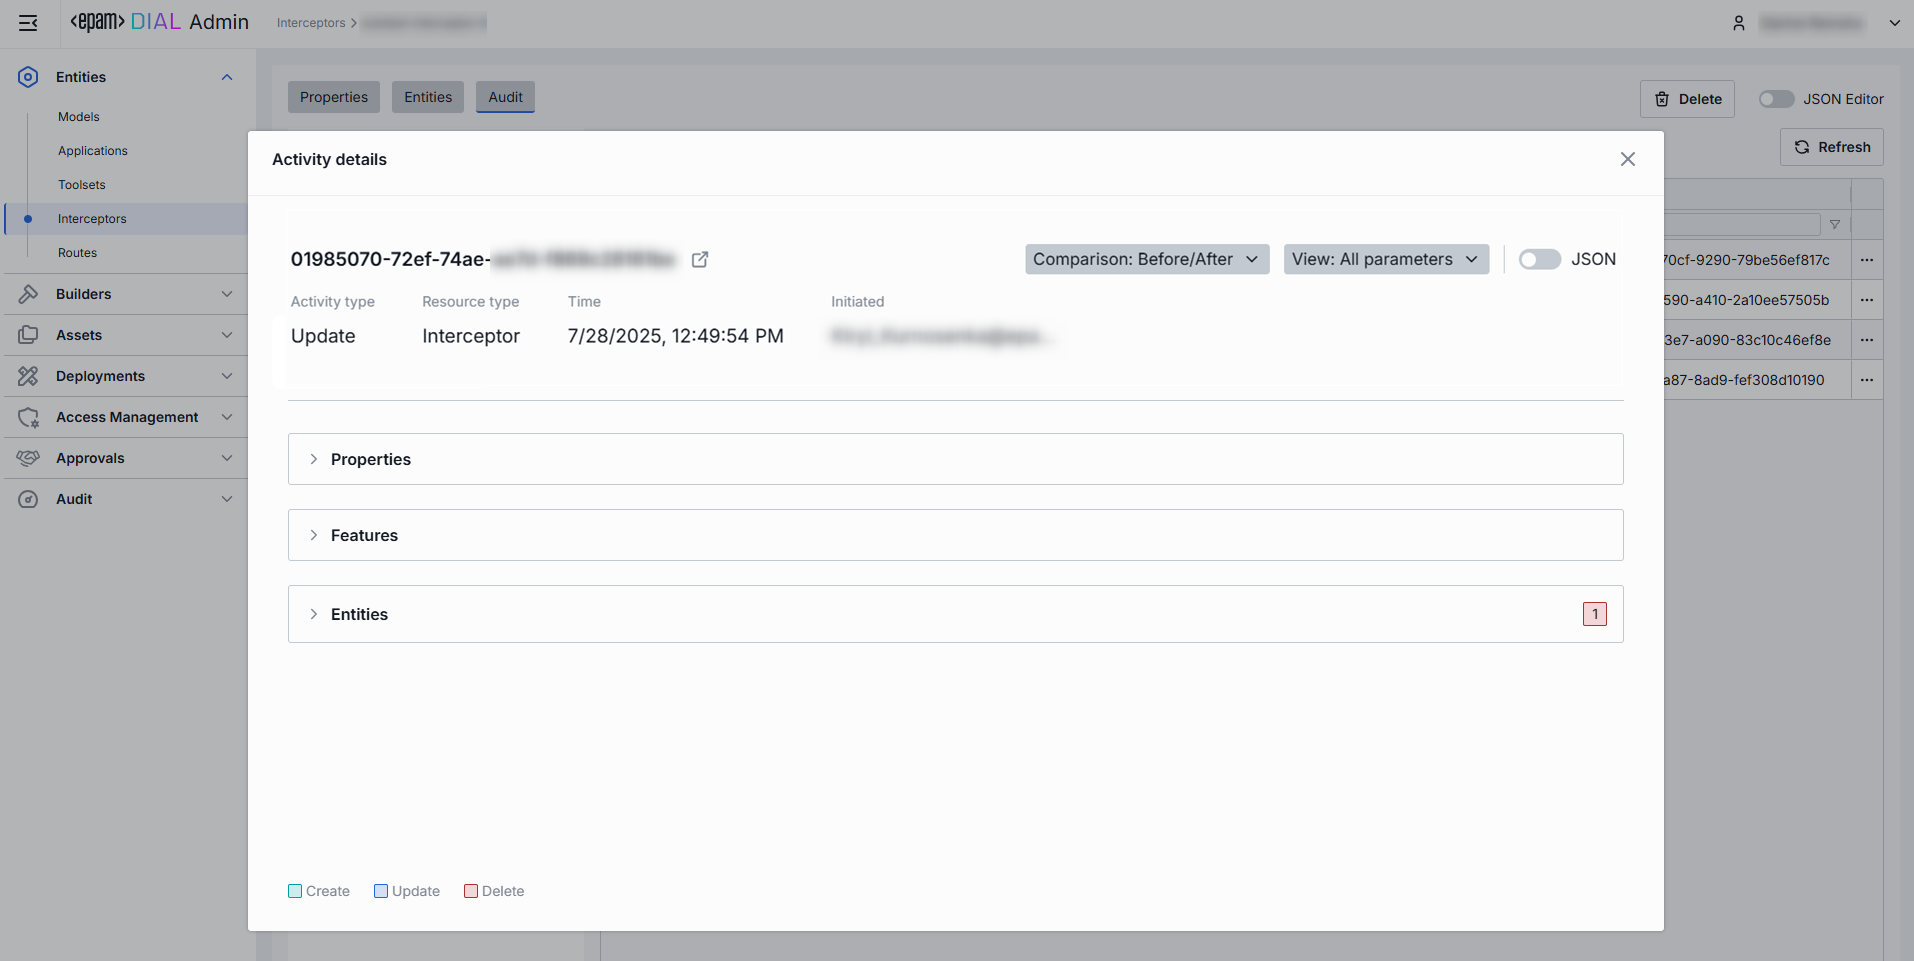Enable the JSON toggle in activity details

[x=1539, y=260]
